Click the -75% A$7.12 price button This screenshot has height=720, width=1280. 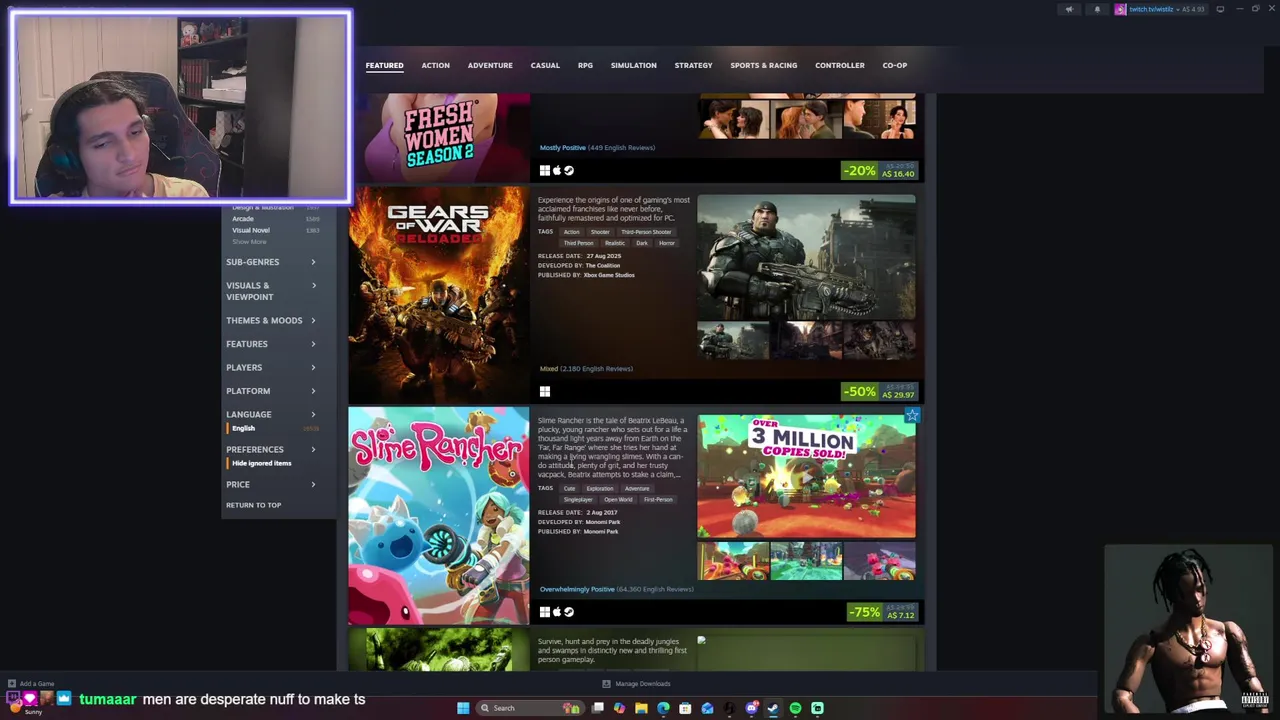(882, 612)
